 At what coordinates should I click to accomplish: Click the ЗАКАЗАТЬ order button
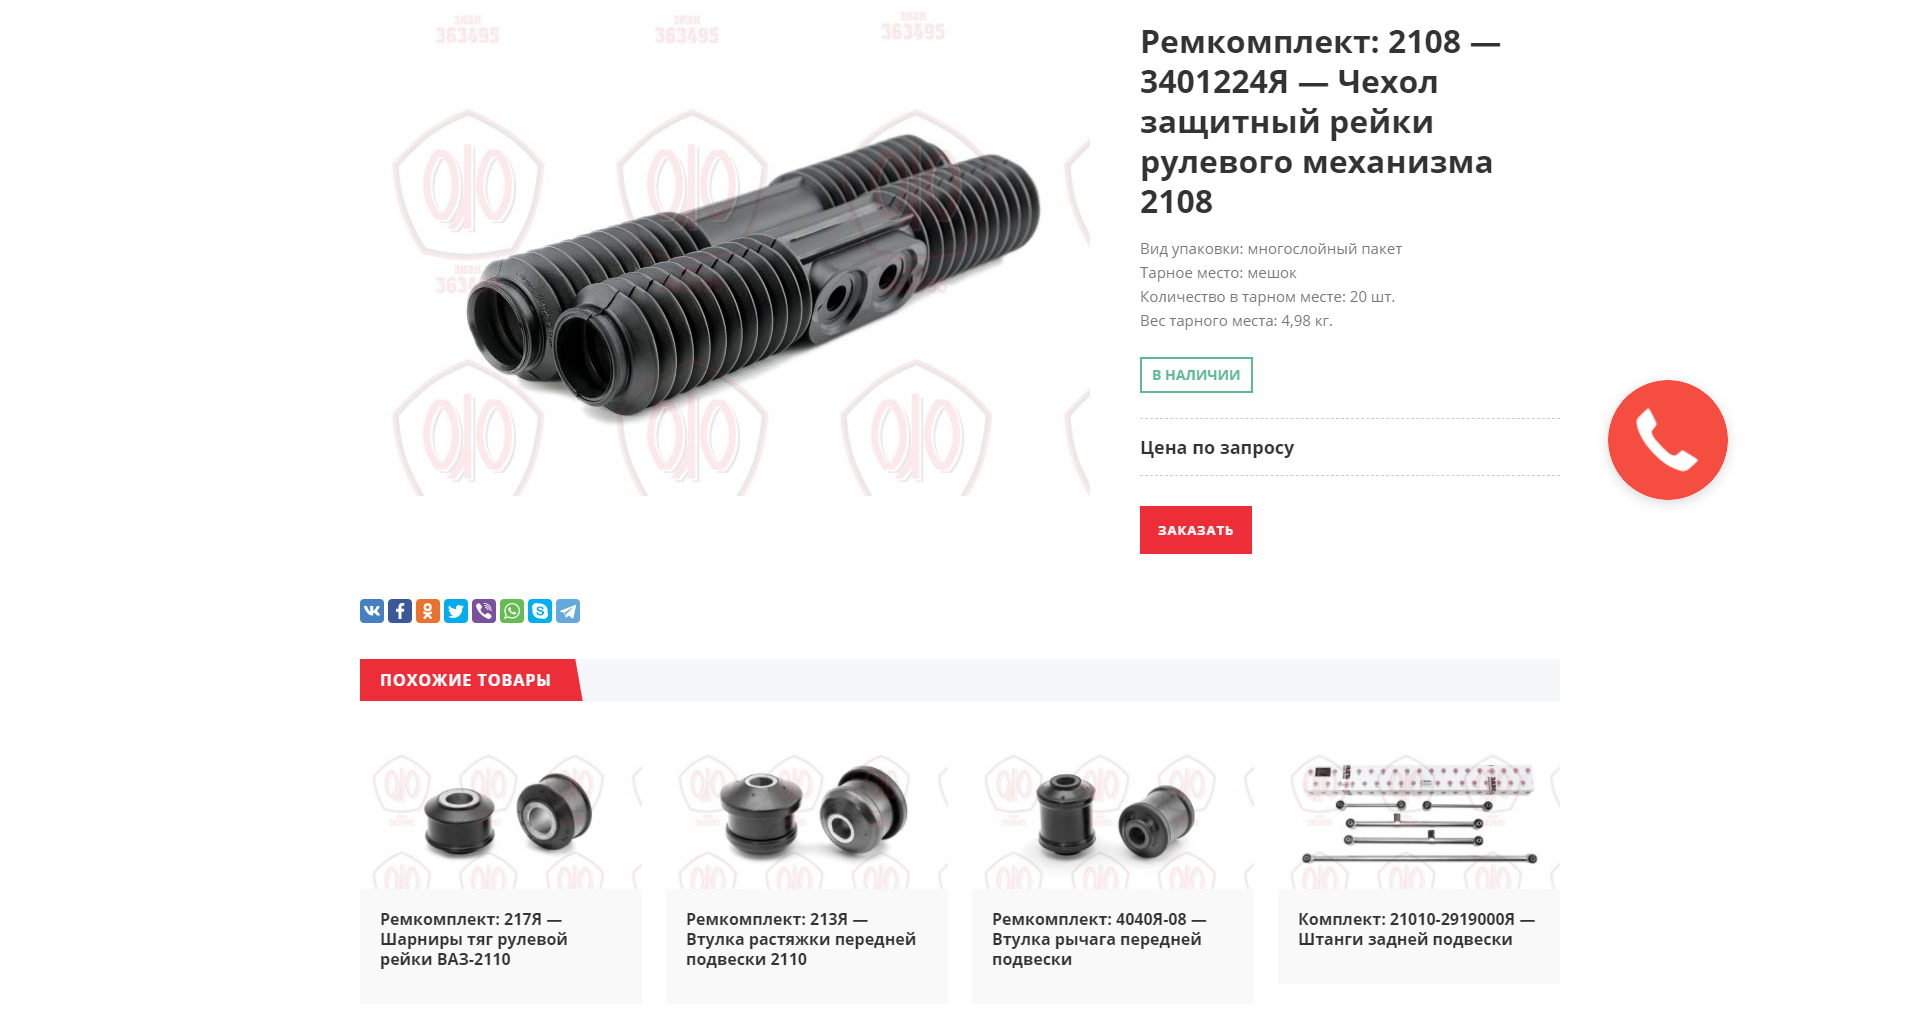[1196, 530]
